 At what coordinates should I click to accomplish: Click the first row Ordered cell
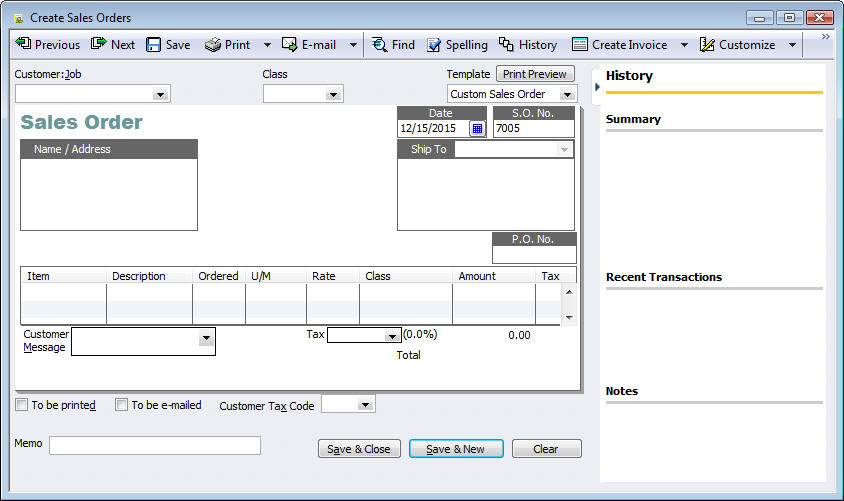pyautogui.click(x=219, y=292)
